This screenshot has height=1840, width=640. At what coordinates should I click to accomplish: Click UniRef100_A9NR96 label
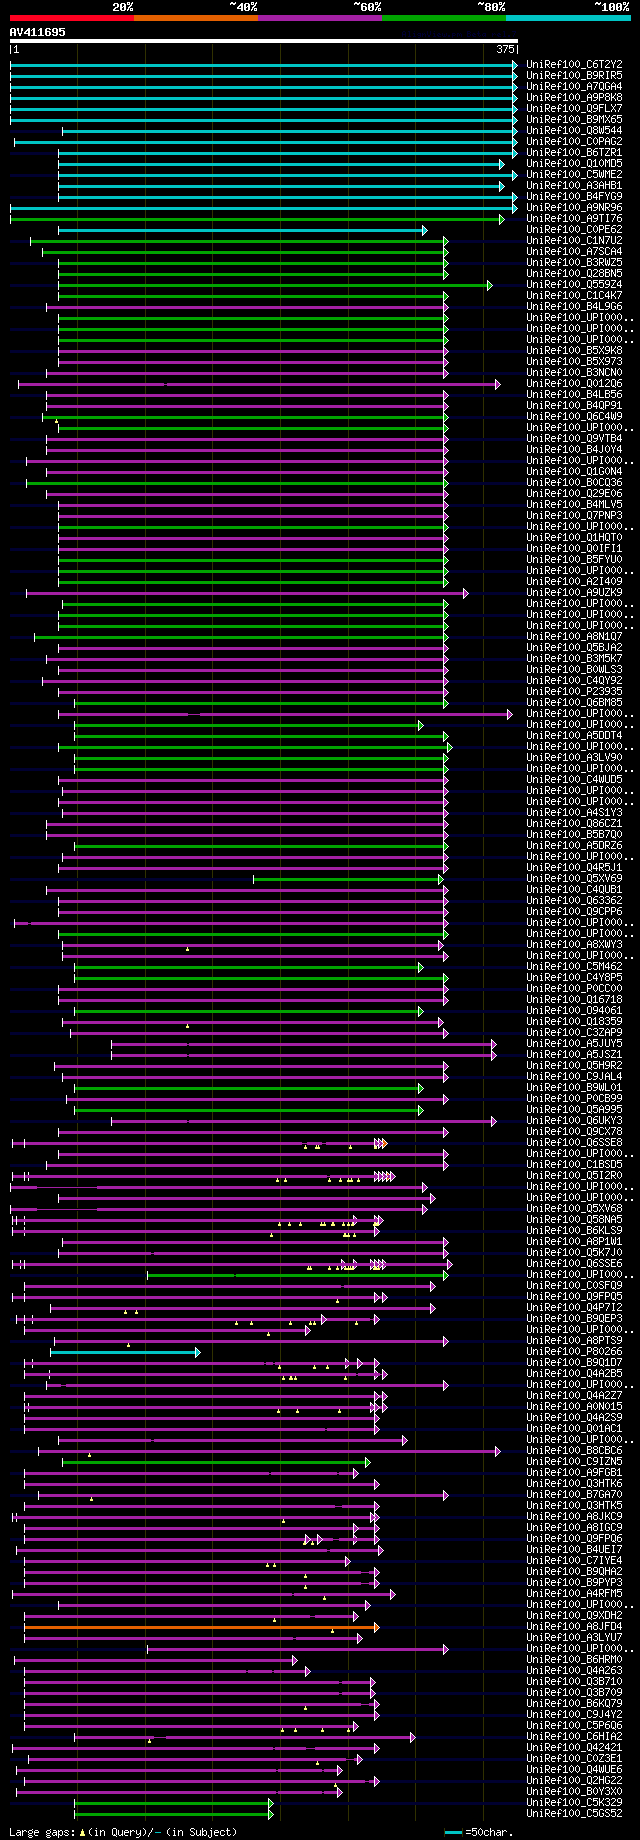[574, 207]
